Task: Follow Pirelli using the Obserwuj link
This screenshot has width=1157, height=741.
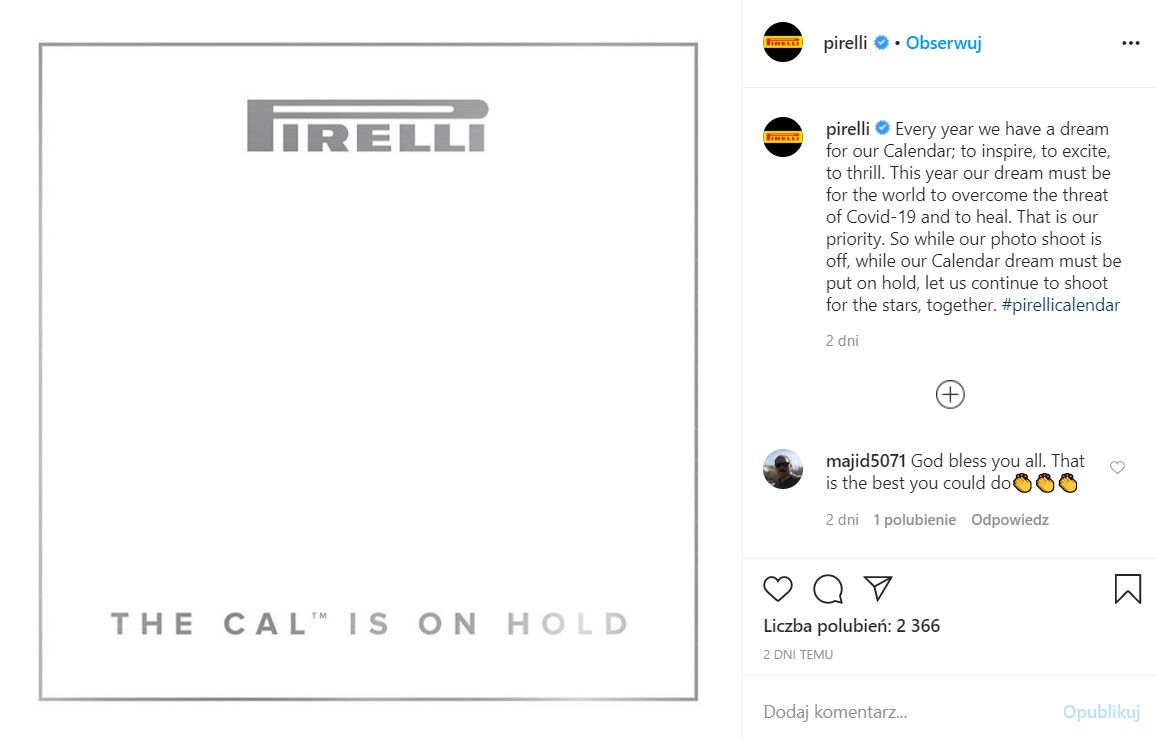Action: 943,43
